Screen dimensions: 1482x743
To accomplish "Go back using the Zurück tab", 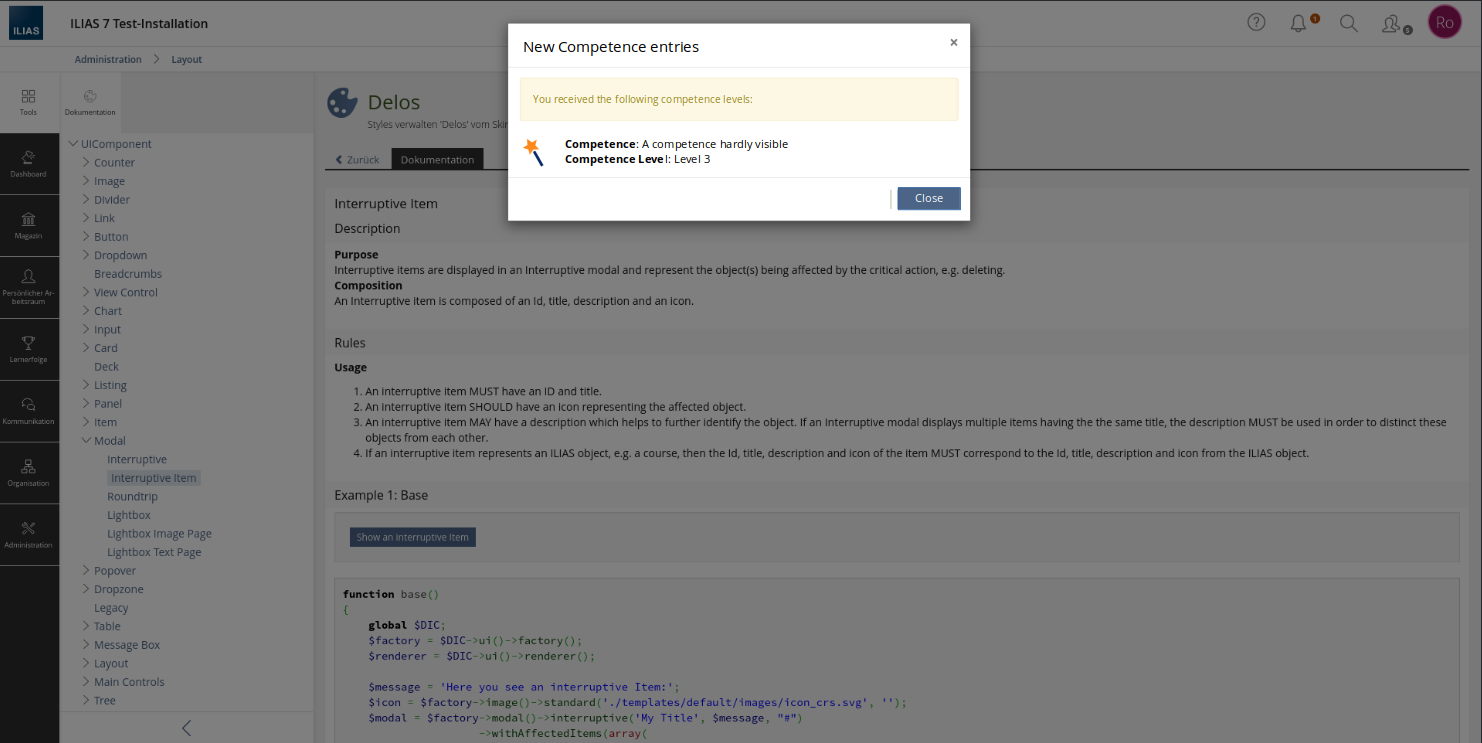I will click(357, 160).
